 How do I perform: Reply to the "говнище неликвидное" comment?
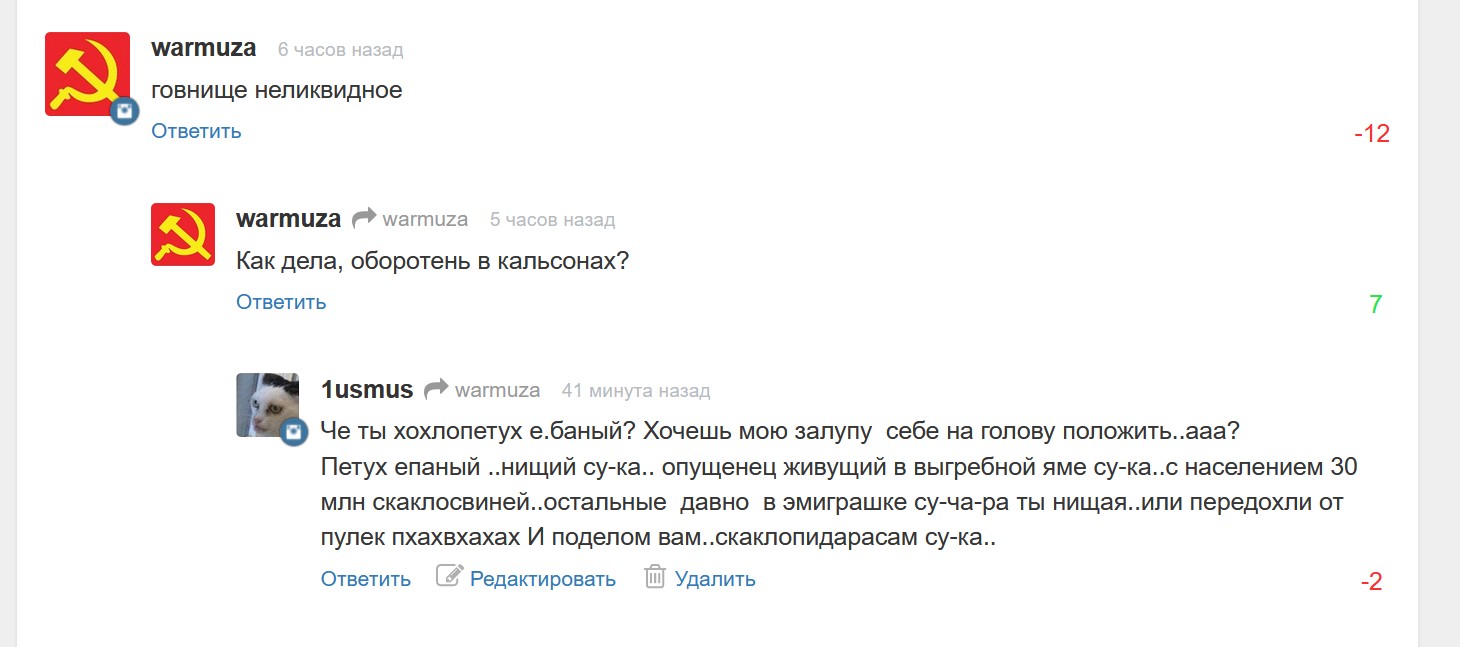click(196, 131)
